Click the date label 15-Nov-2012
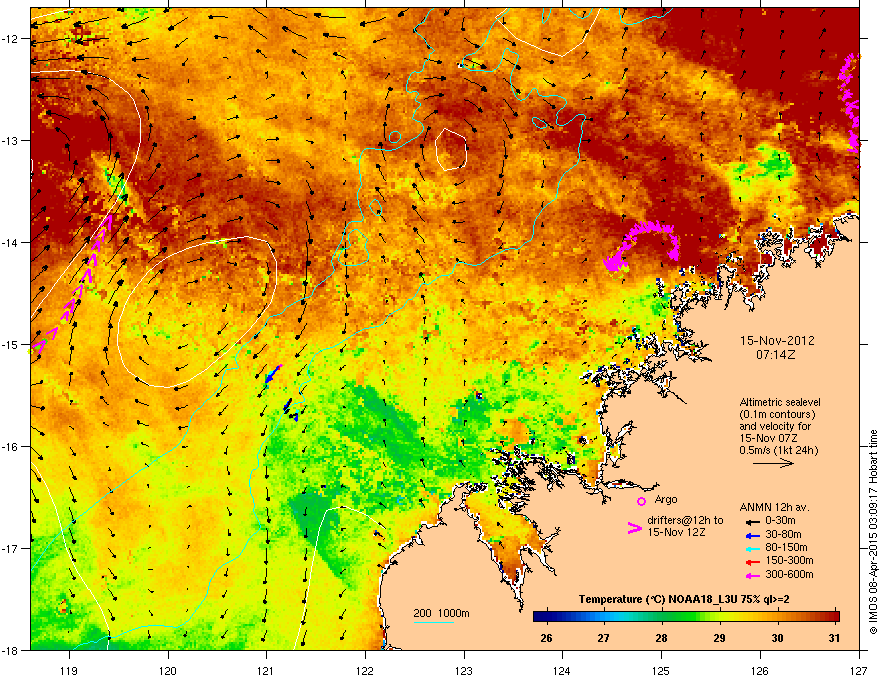Screen dimensions: 880x680 coord(777,341)
